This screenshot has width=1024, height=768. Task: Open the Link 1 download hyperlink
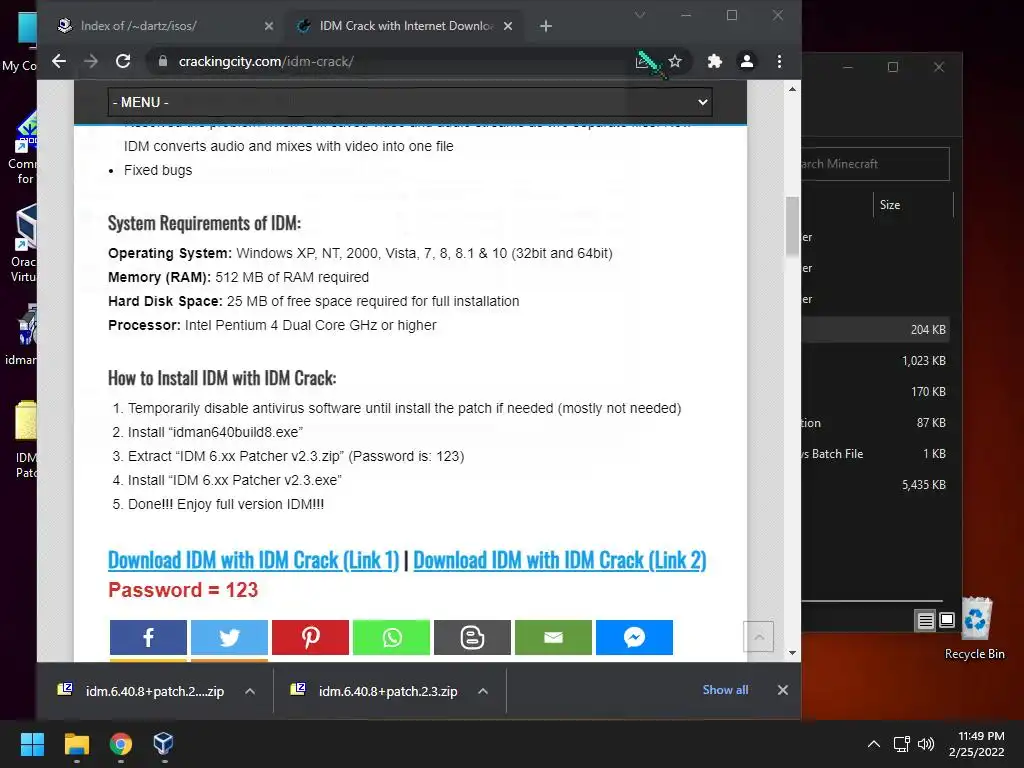tap(253, 560)
